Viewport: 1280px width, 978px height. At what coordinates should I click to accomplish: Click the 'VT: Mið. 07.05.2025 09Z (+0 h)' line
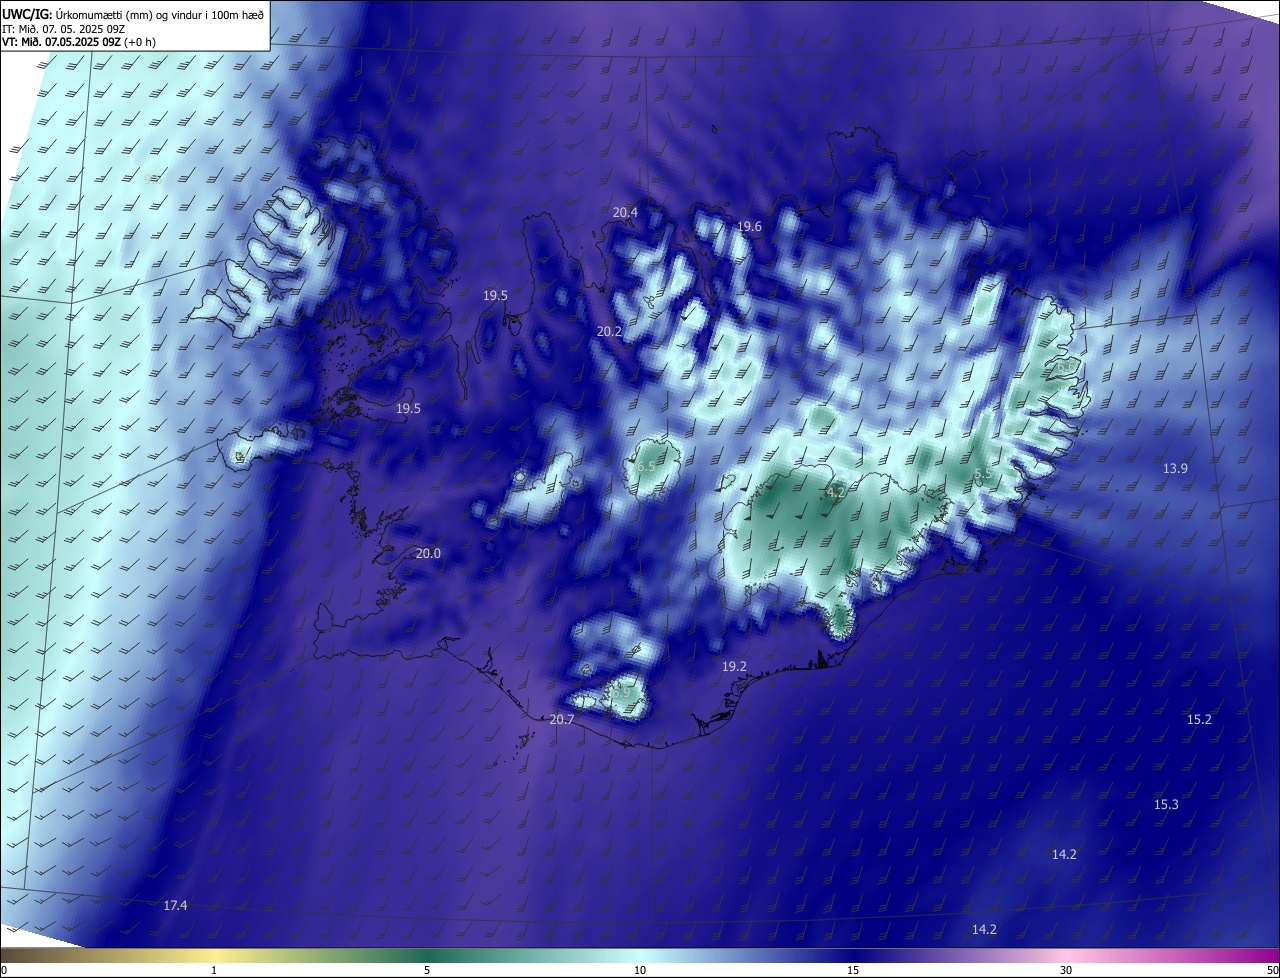pos(79,42)
